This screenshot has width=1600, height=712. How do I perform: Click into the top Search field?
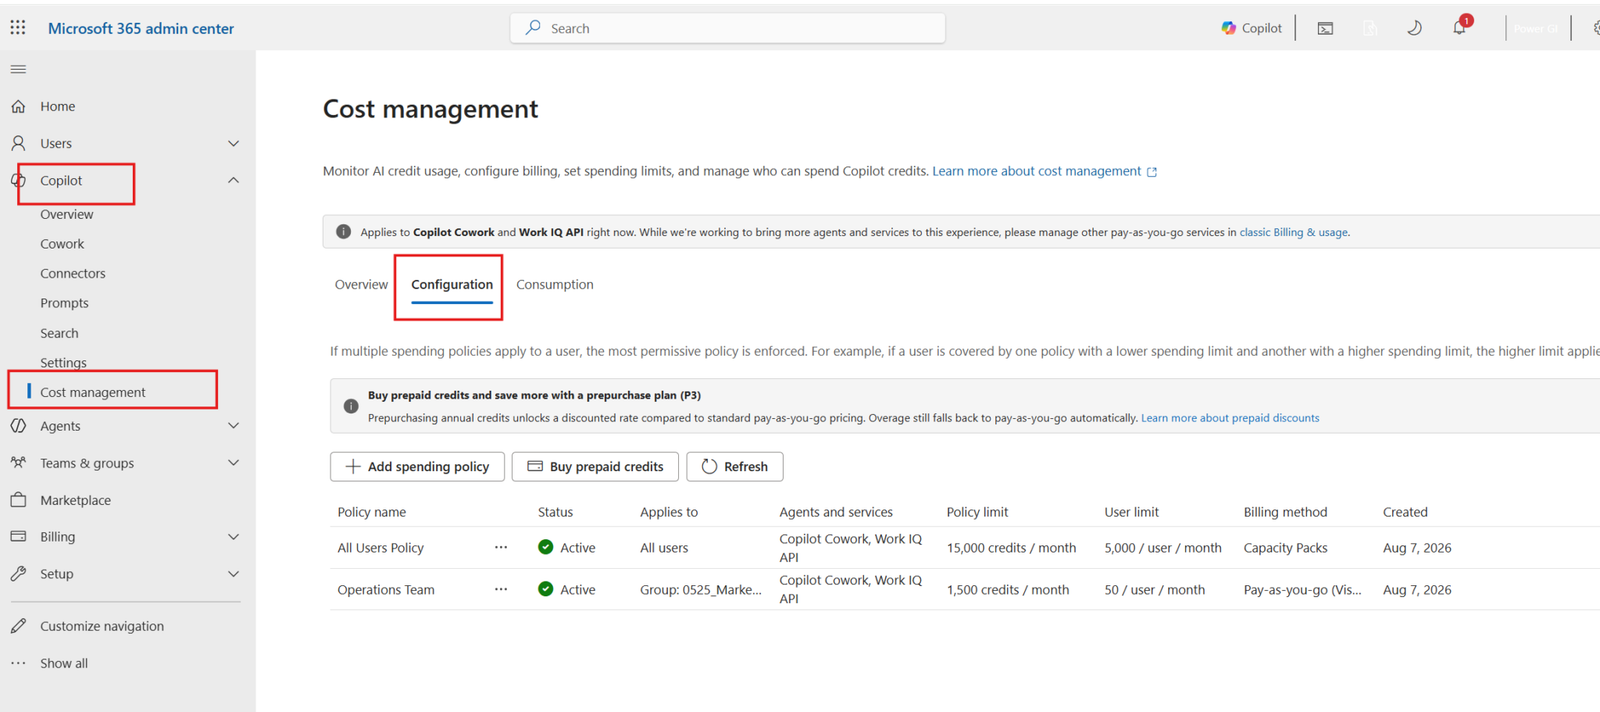coord(728,28)
